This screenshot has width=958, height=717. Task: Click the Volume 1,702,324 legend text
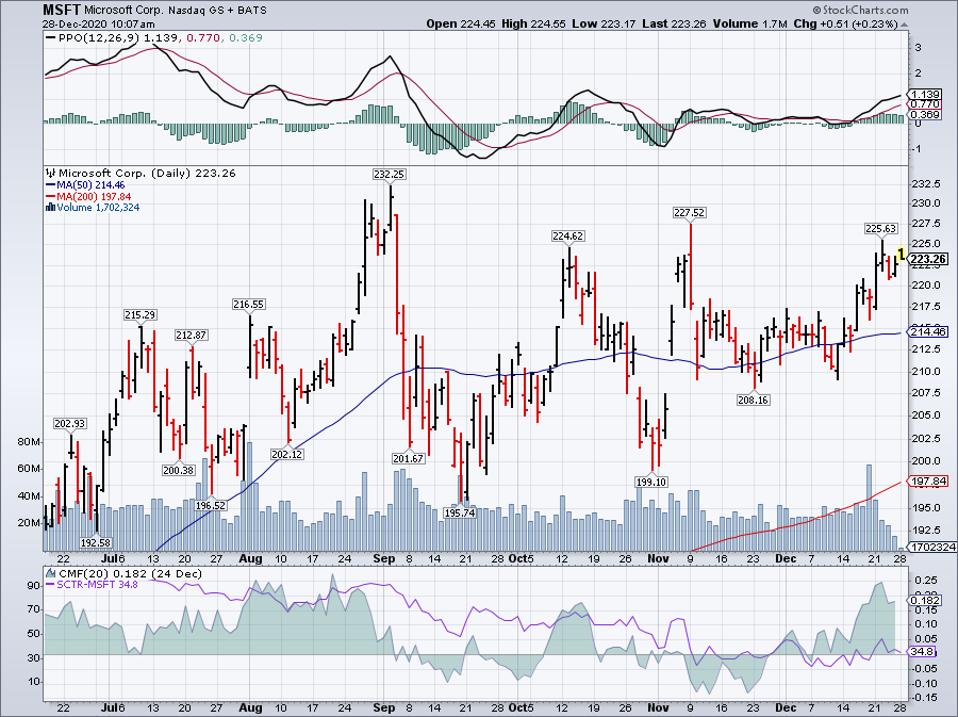[98, 208]
